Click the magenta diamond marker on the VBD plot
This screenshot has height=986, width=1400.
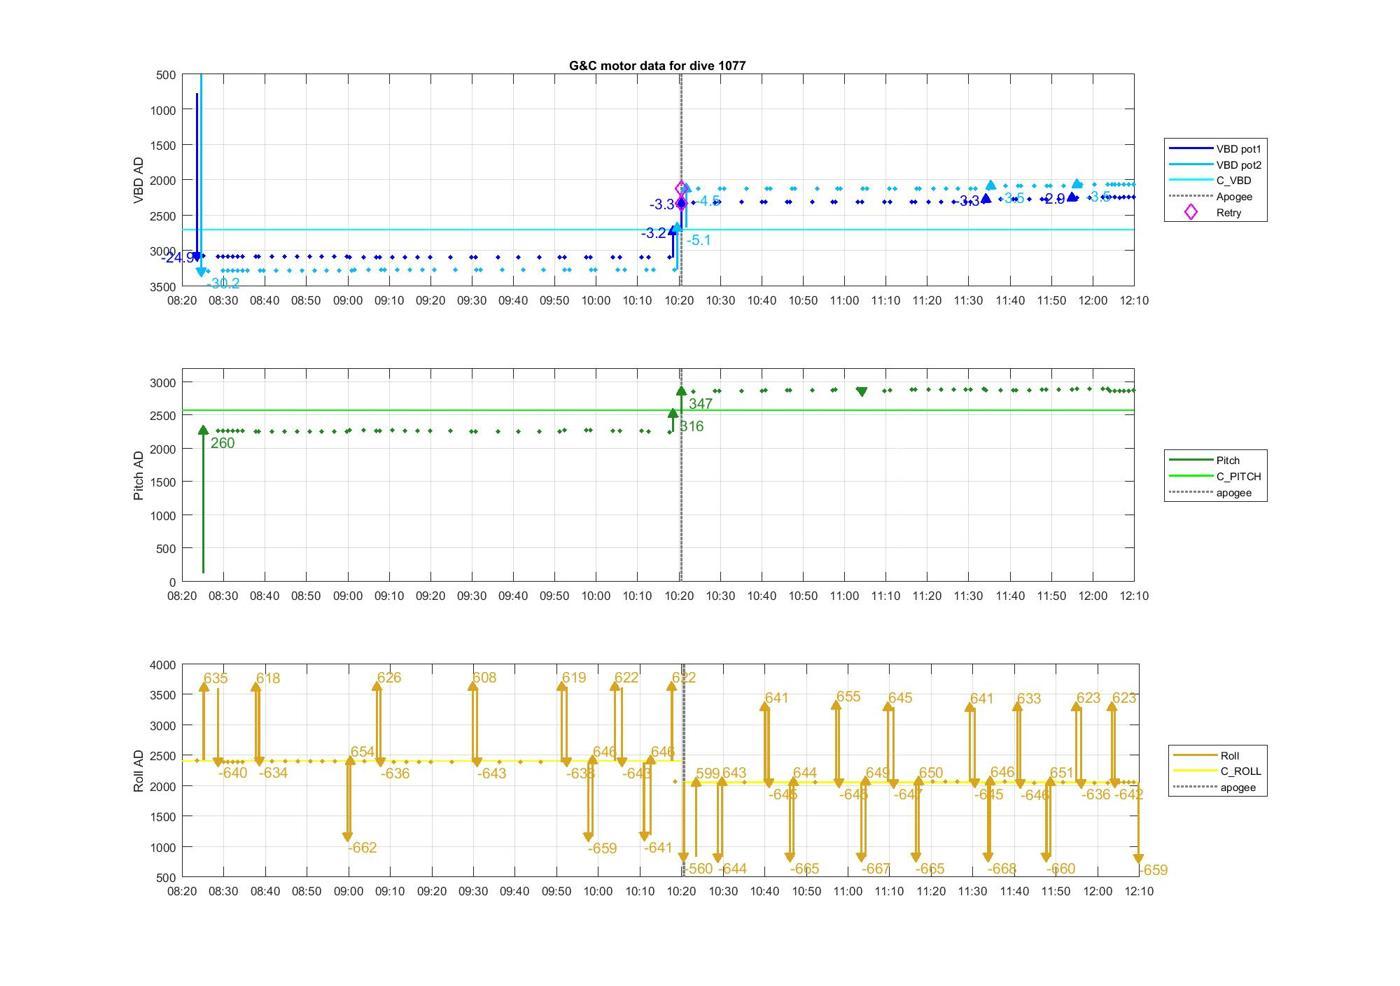coord(681,188)
